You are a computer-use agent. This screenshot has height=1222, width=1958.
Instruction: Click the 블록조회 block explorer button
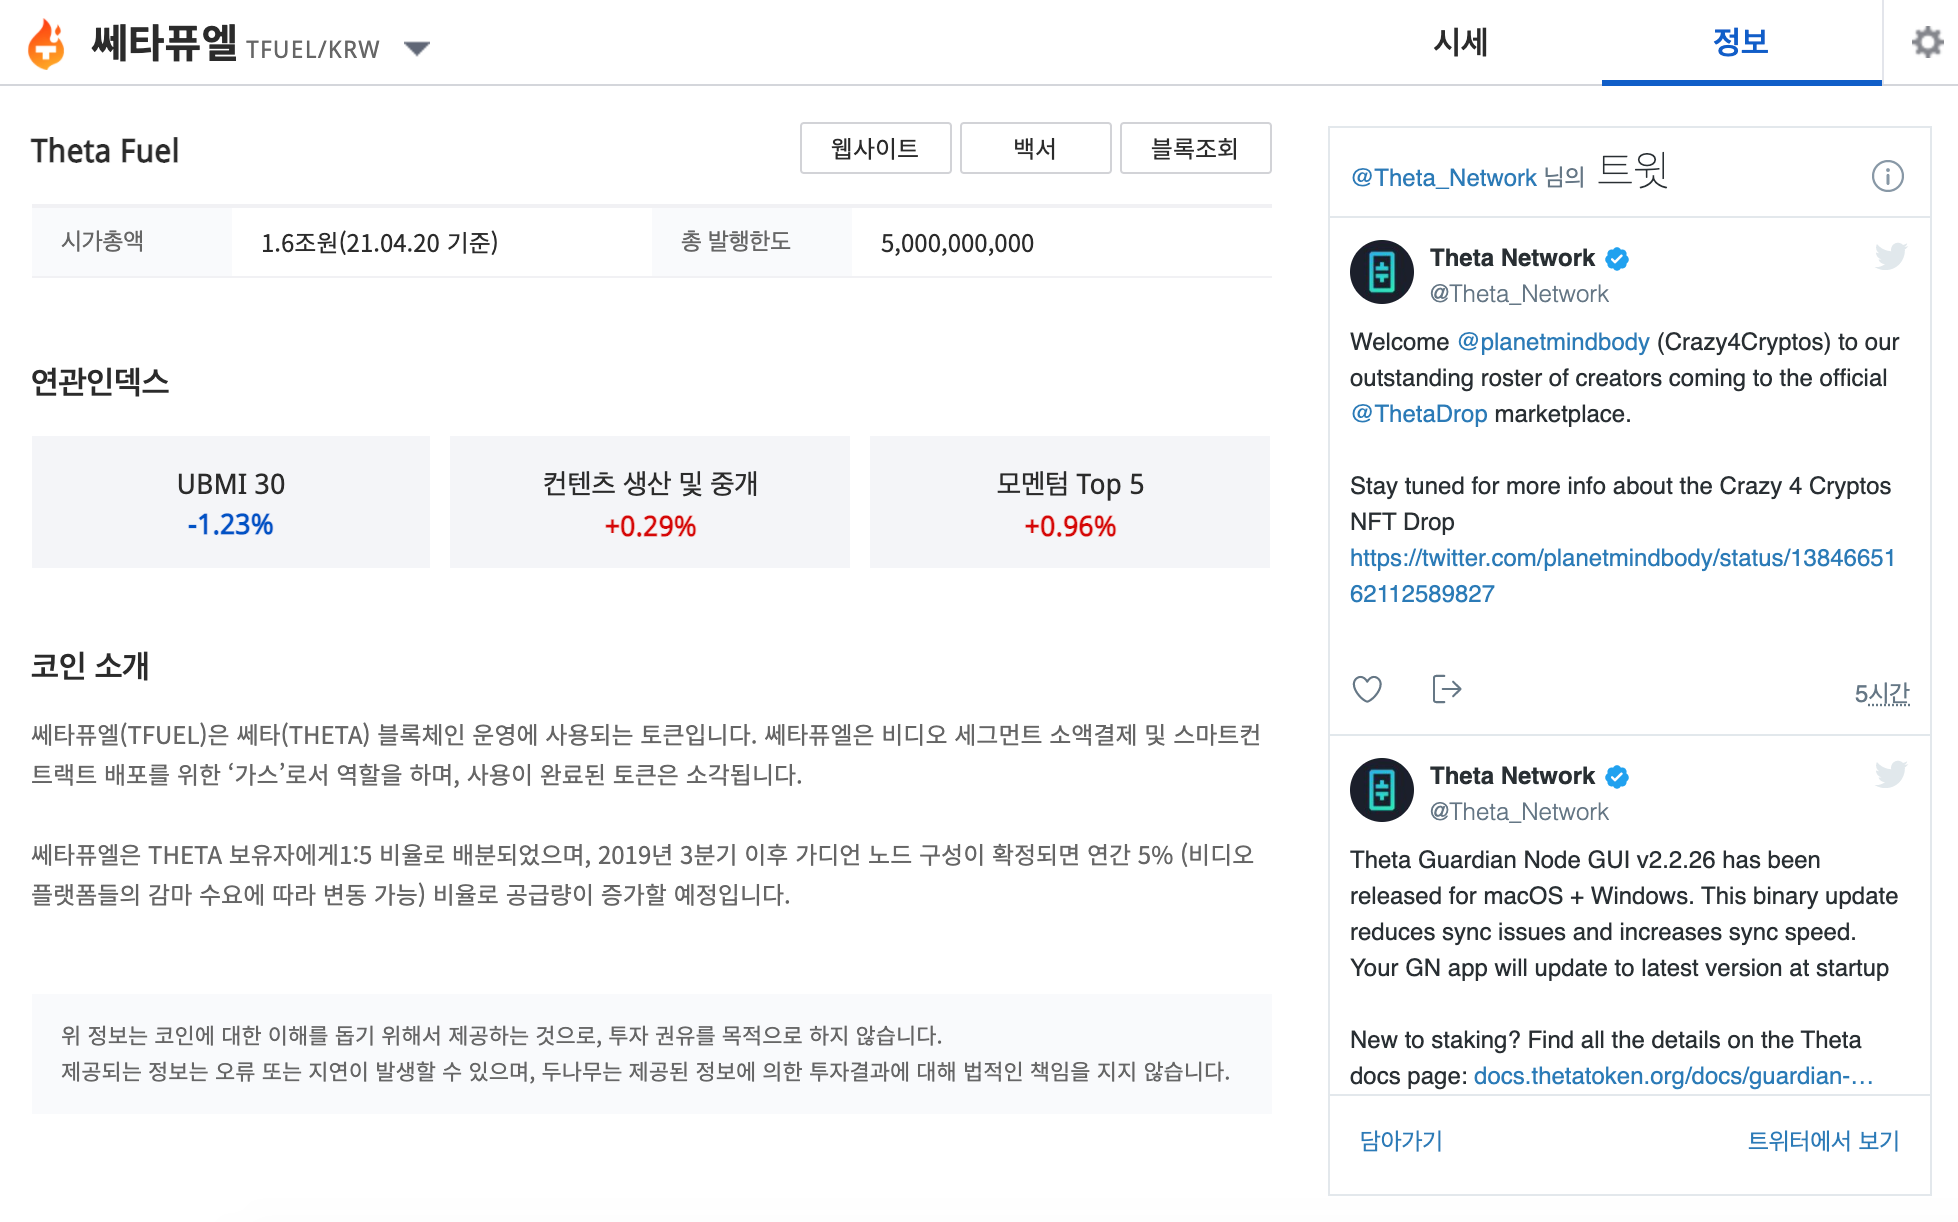click(1195, 148)
